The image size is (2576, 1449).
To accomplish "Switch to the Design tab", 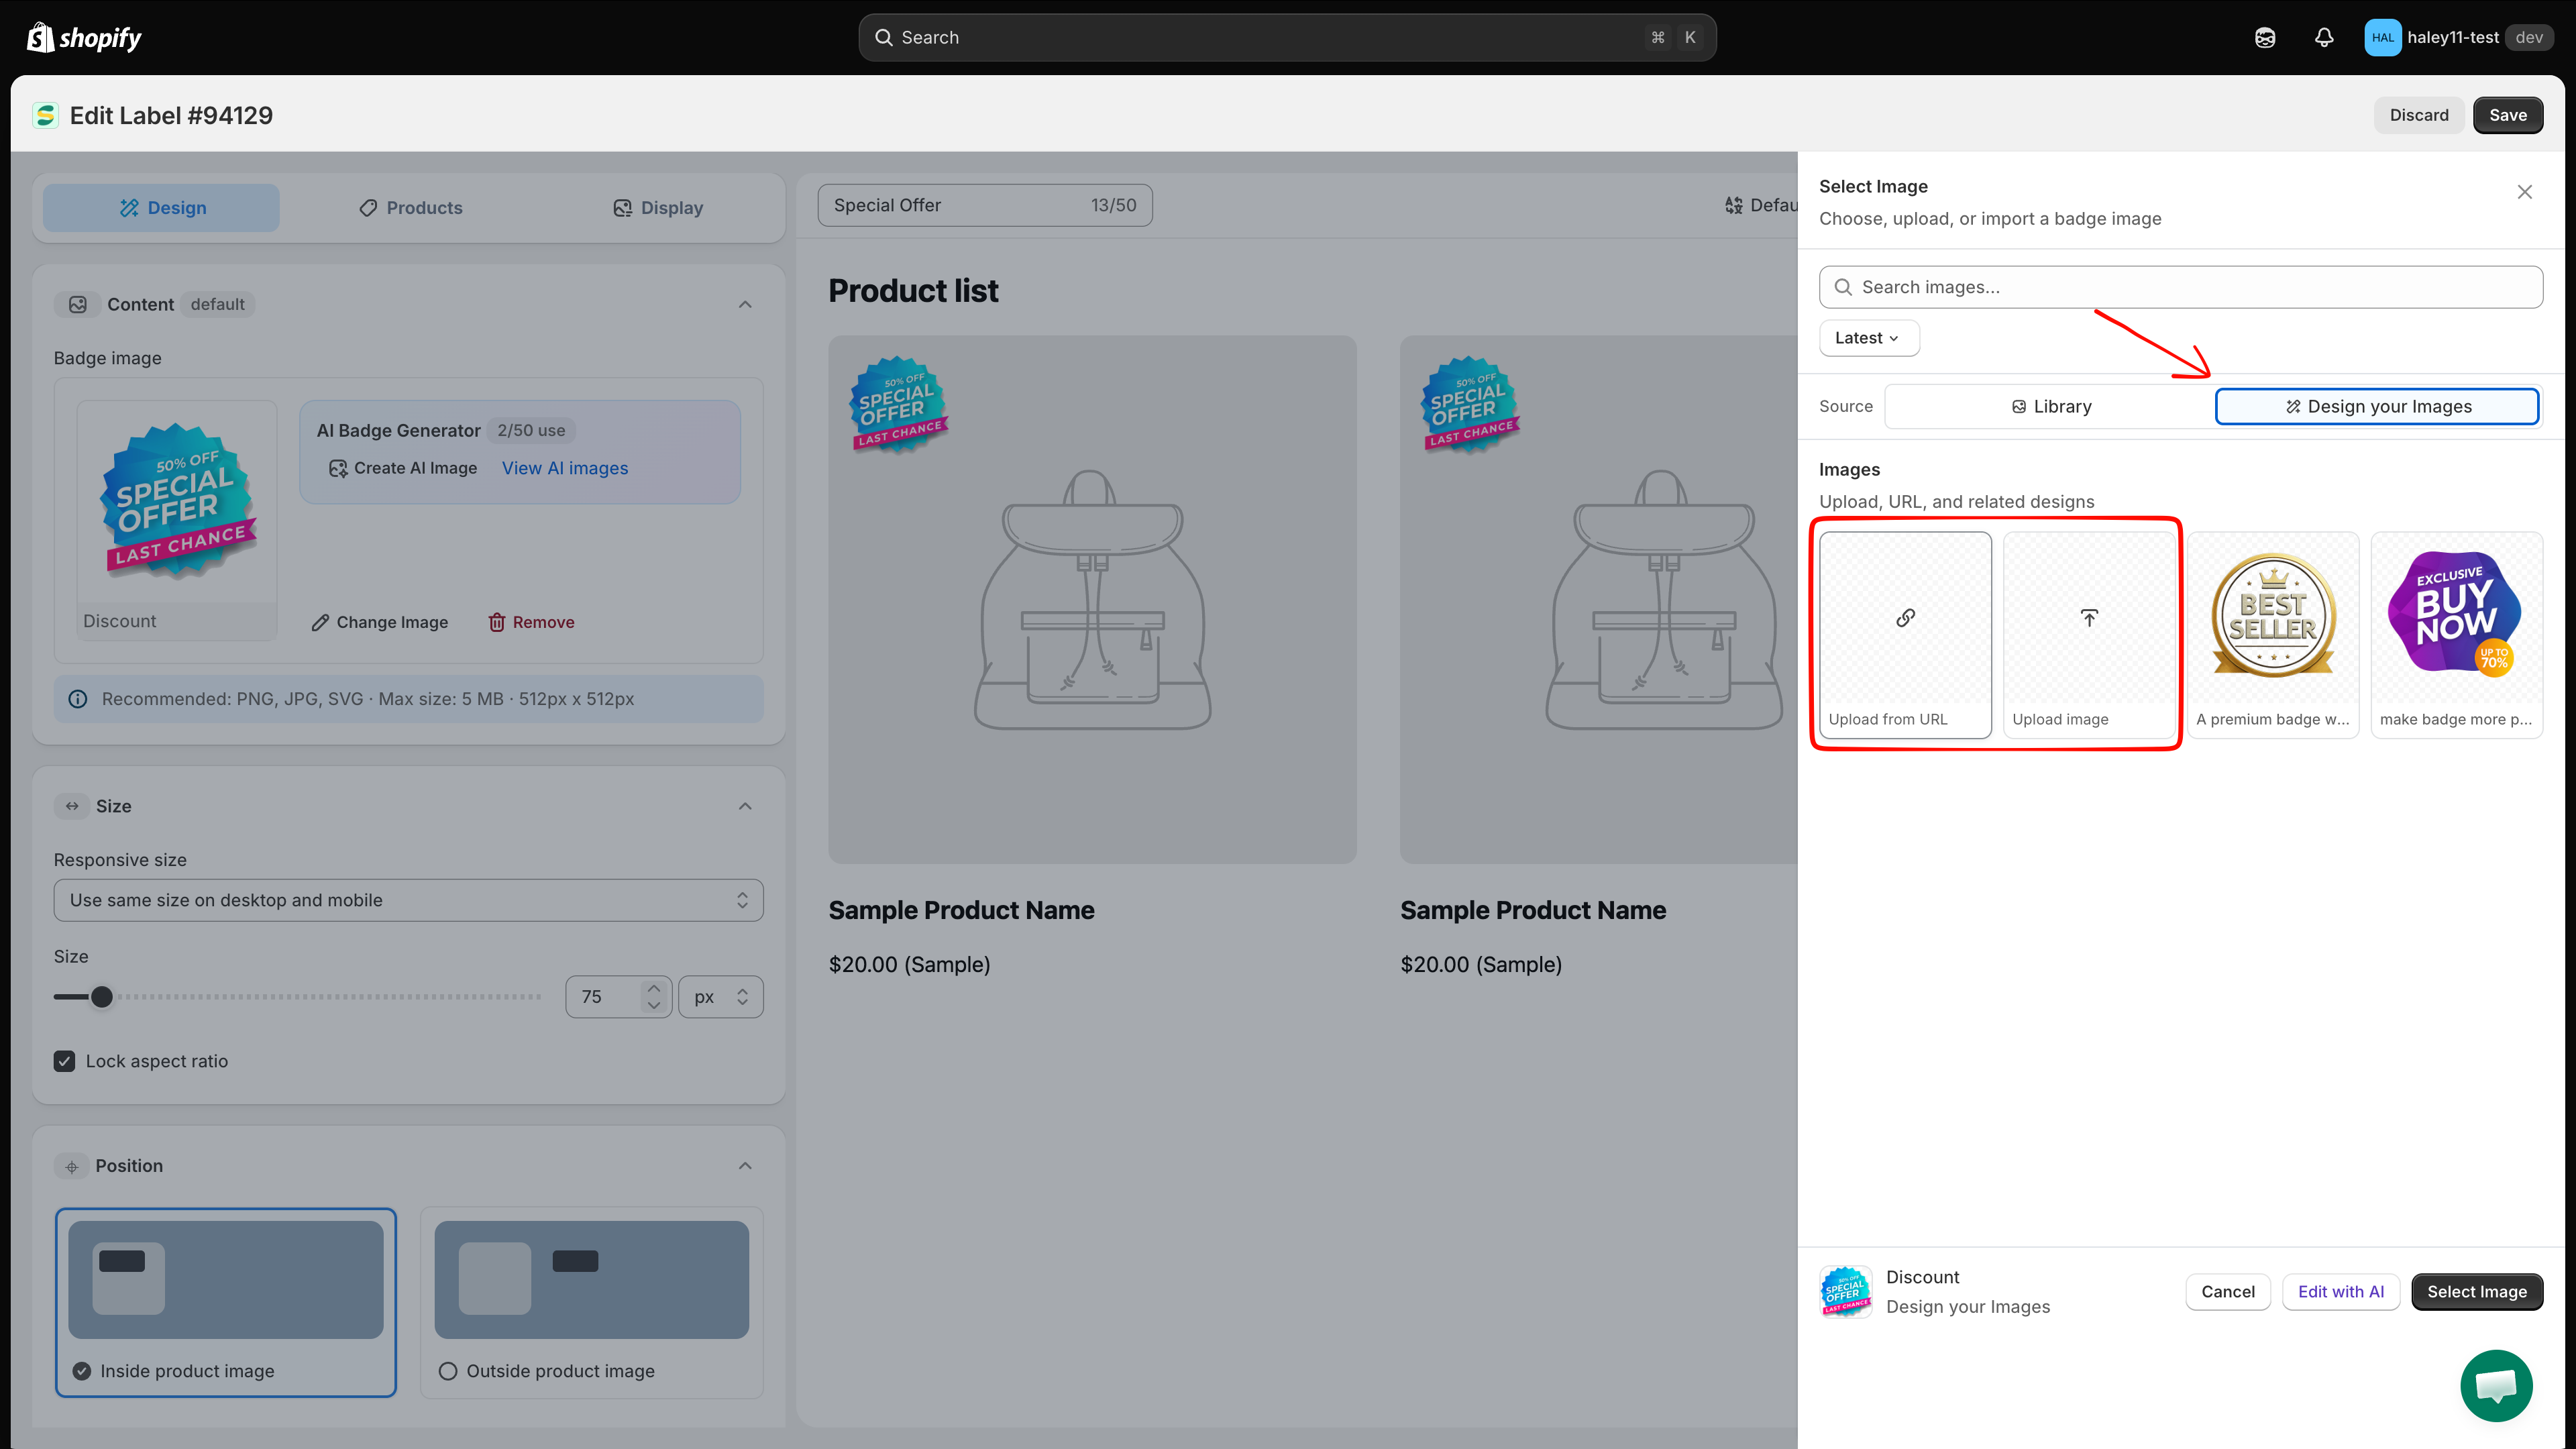I will [161, 208].
